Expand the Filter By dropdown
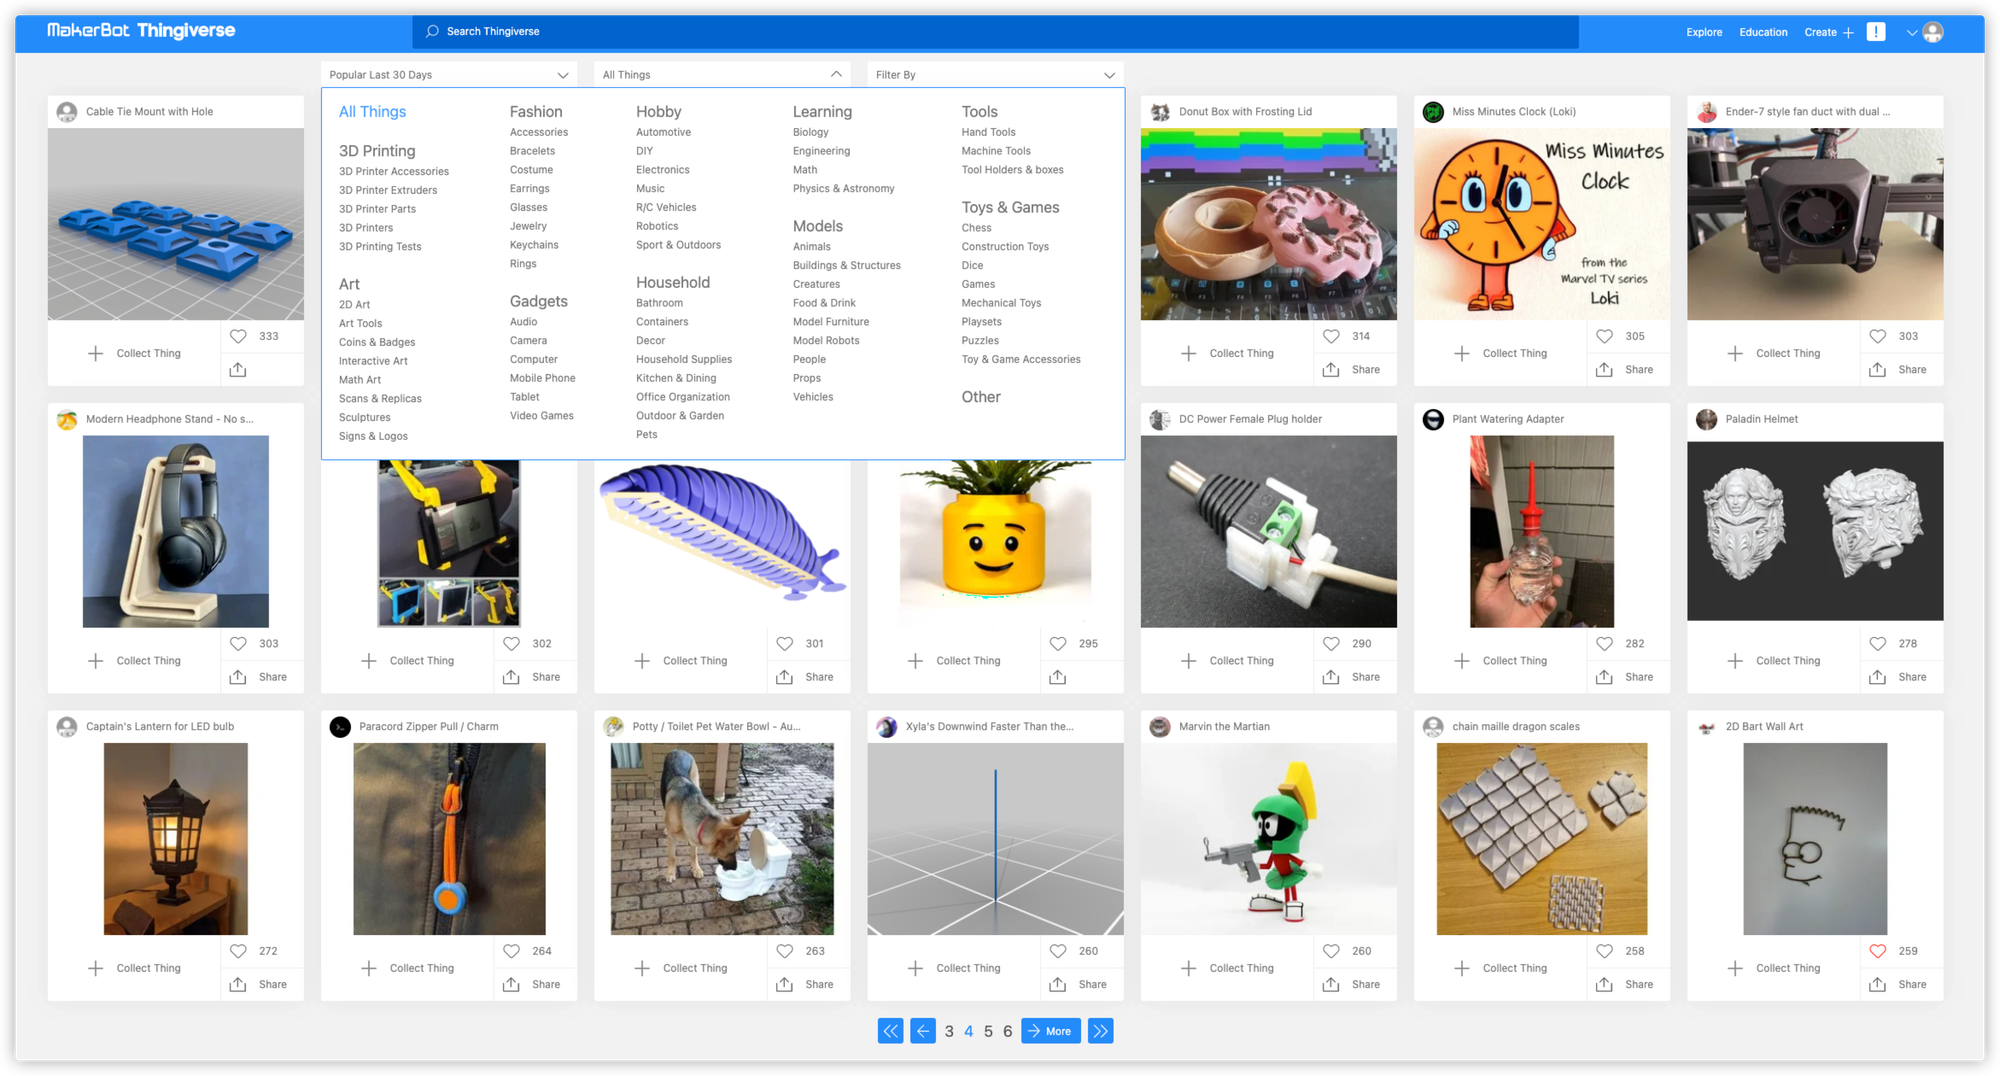 (x=994, y=74)
